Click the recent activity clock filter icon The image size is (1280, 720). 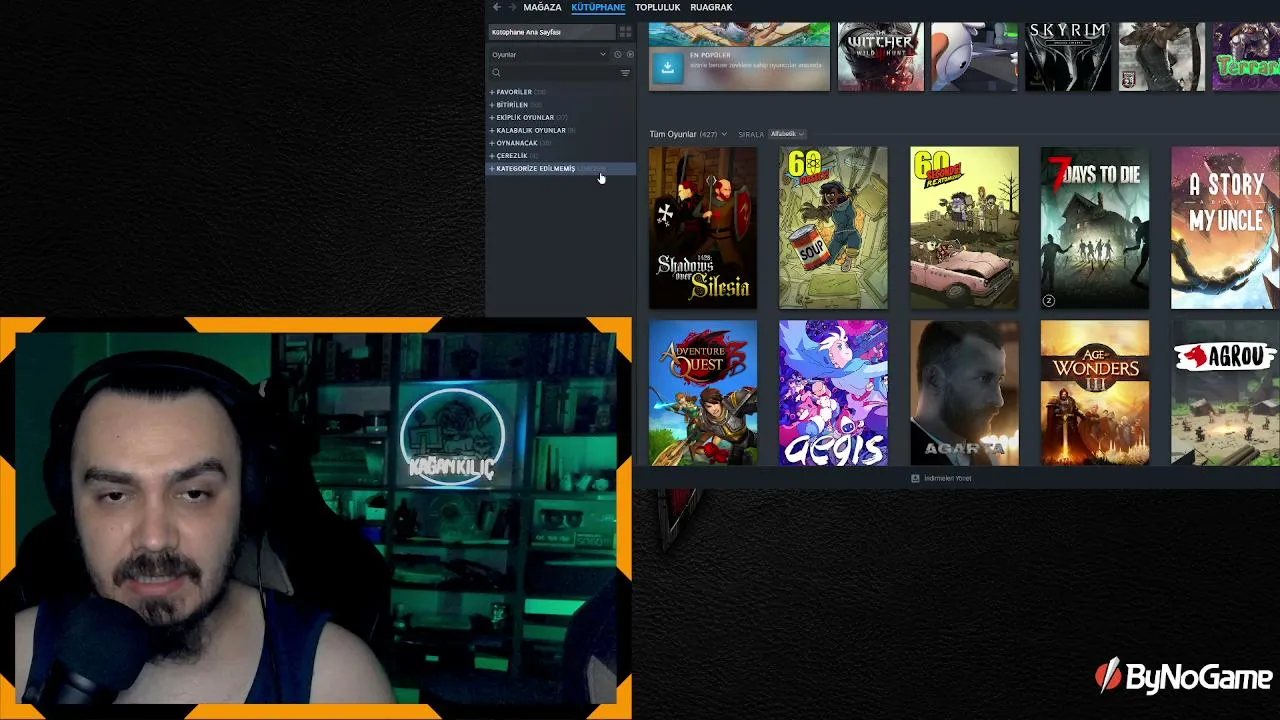pyautogui.click(x=618, y=55)
